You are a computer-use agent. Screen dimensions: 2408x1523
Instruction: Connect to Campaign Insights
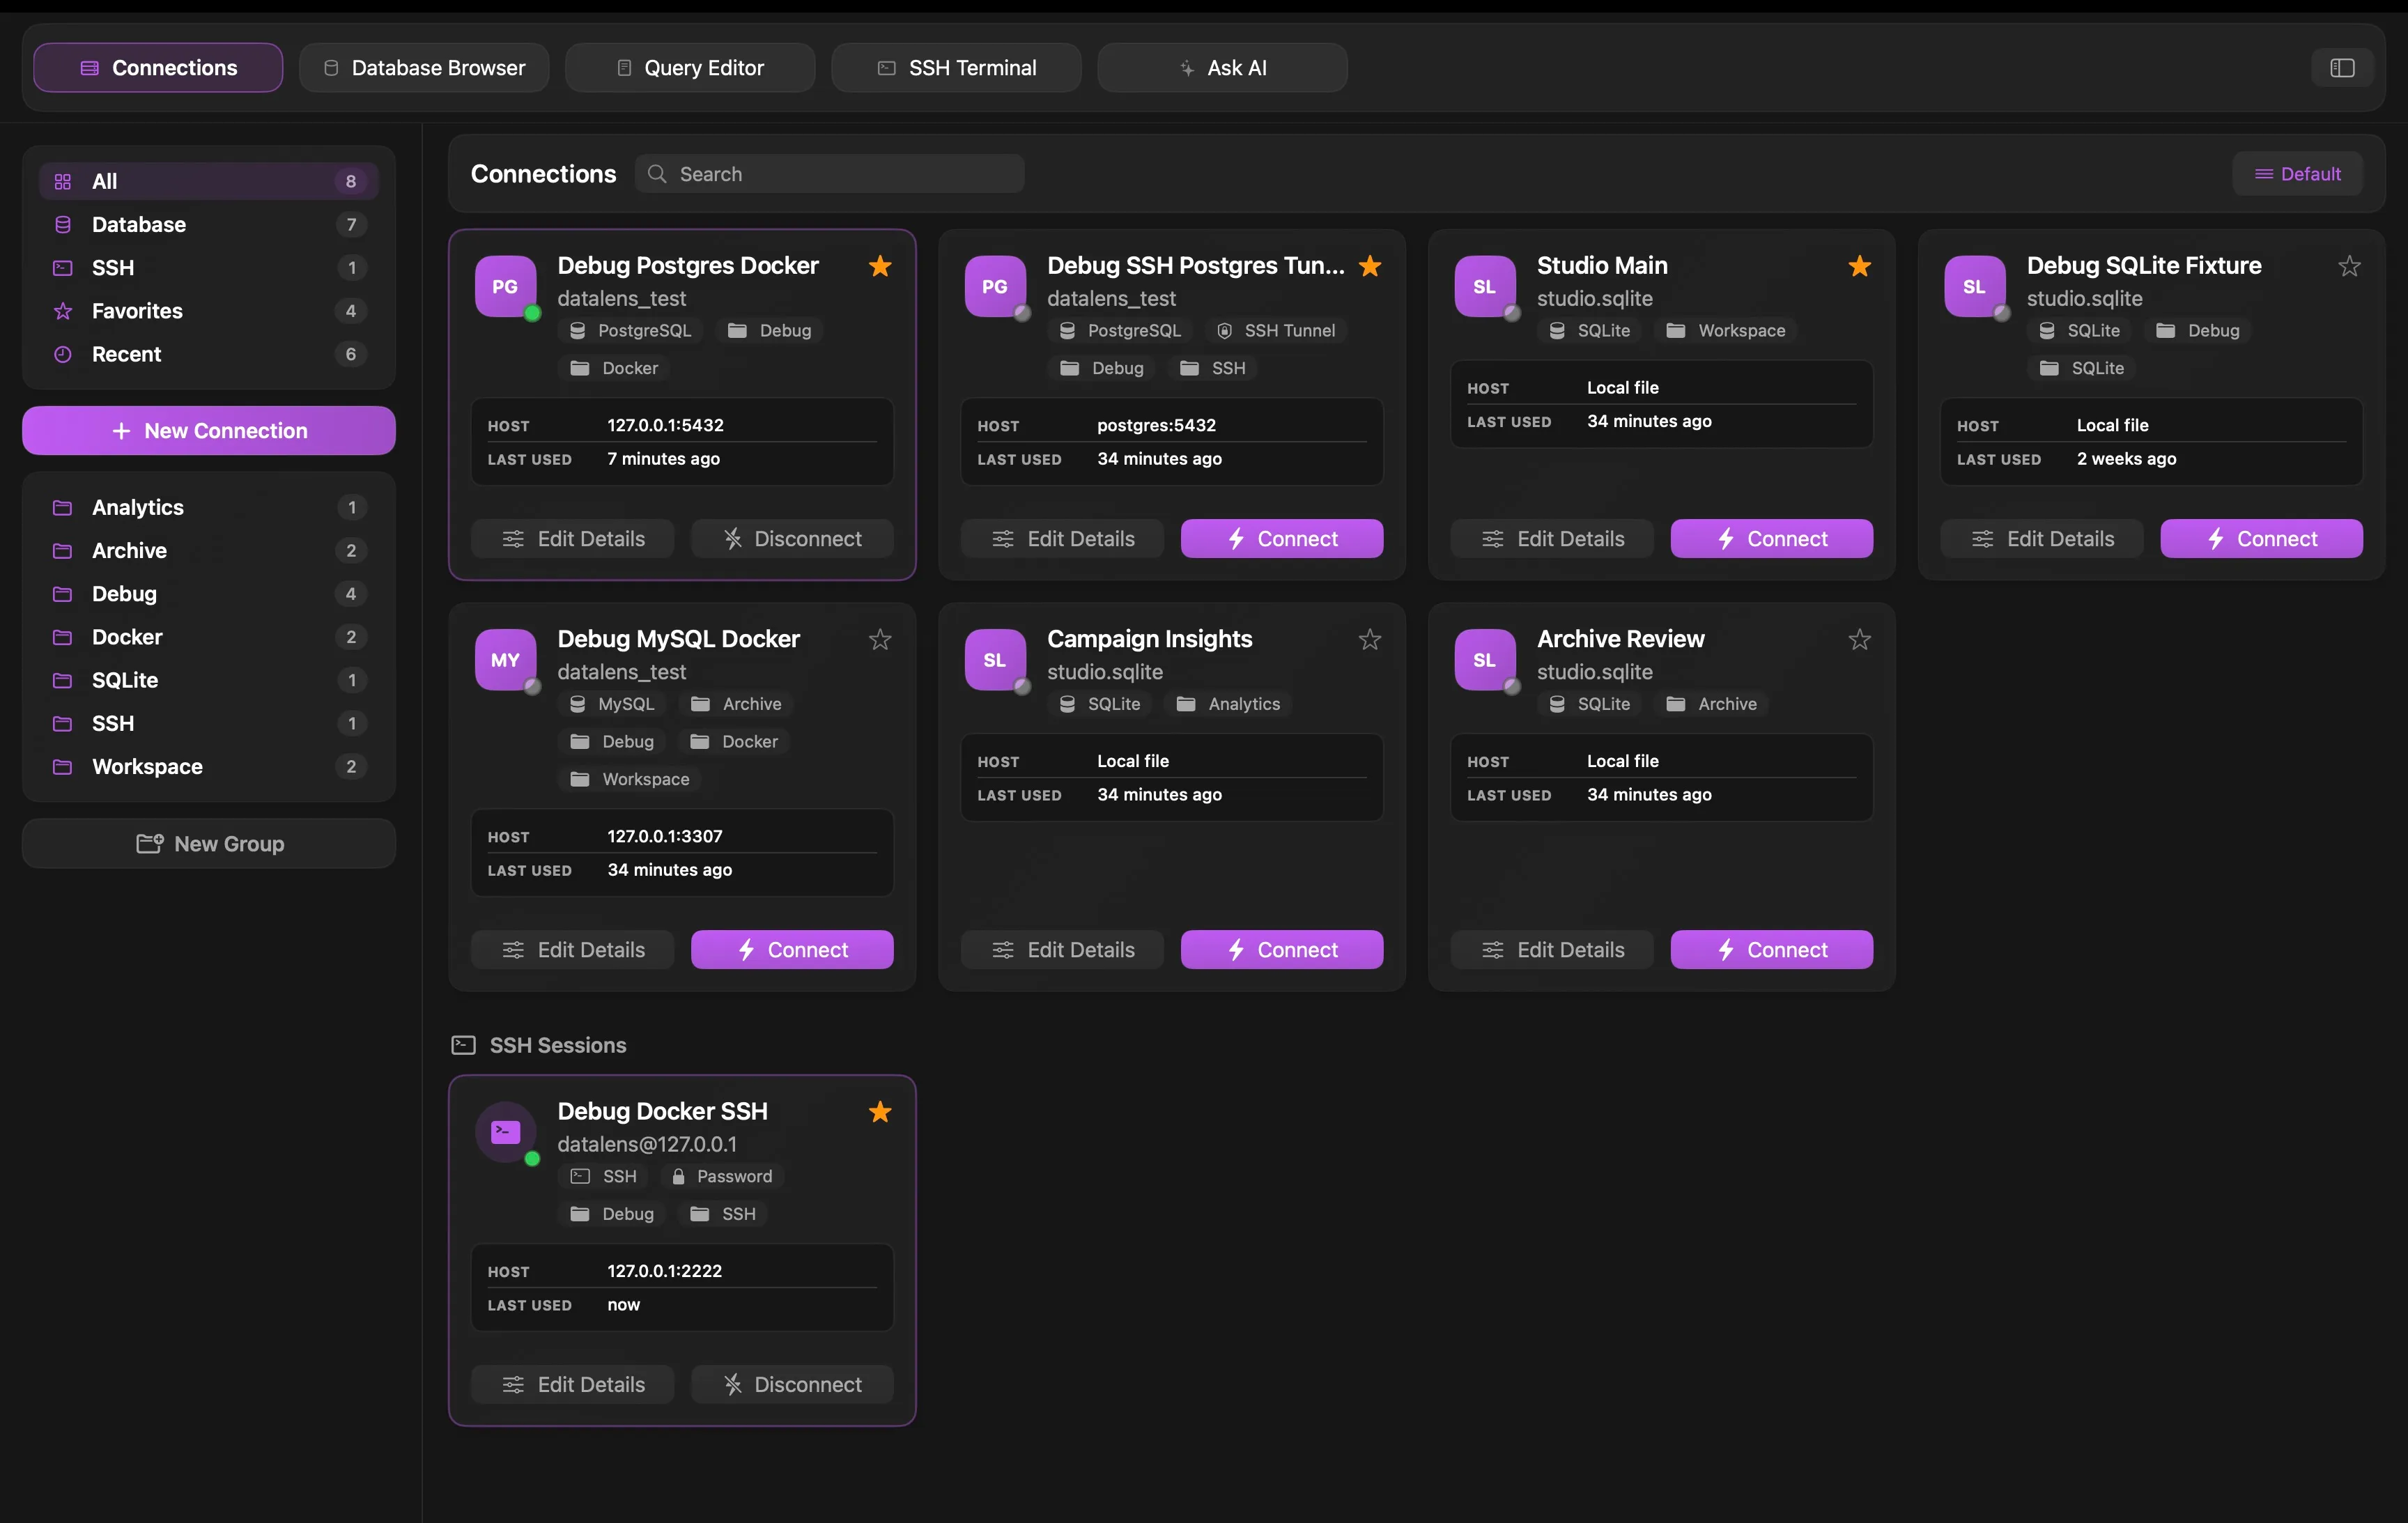1282,950
